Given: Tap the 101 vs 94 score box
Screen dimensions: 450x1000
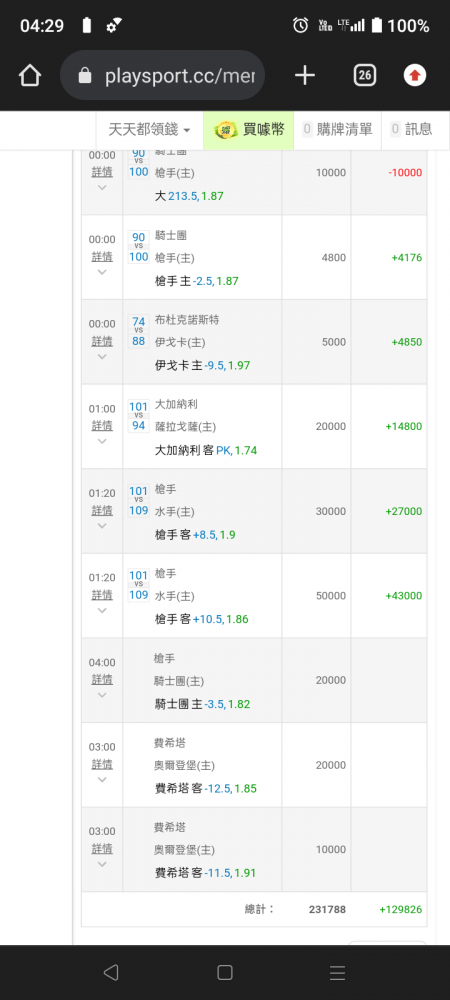Looking at the screenshot, I should pos(138,416).
